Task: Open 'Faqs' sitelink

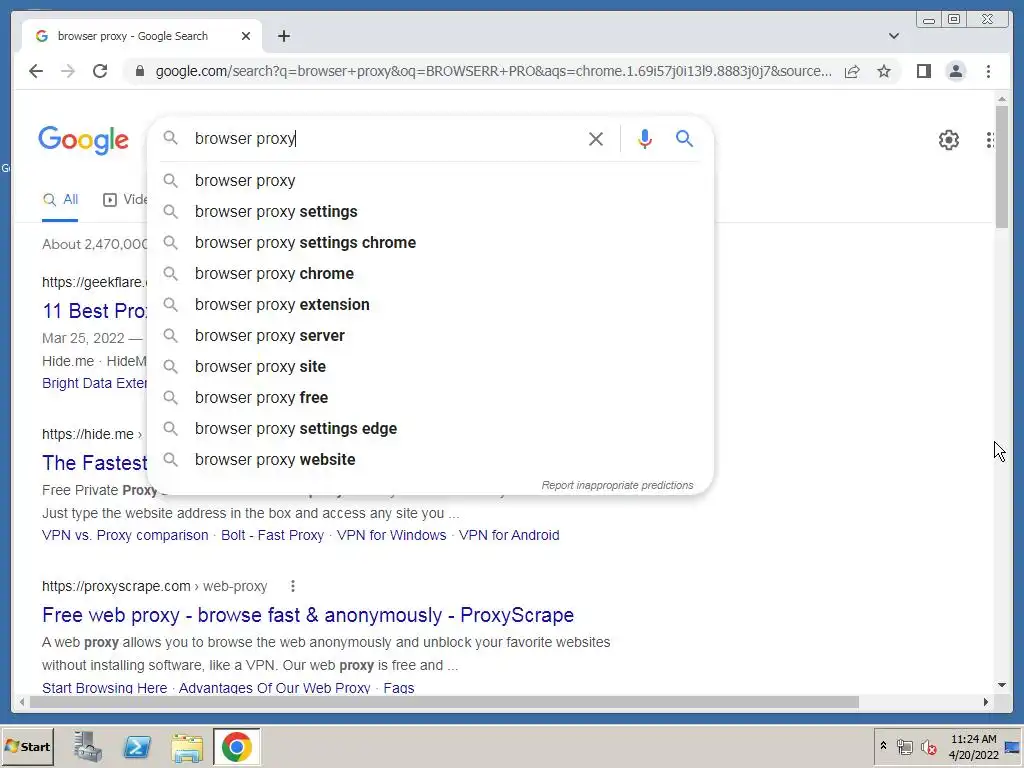Action: coord(399,688)
